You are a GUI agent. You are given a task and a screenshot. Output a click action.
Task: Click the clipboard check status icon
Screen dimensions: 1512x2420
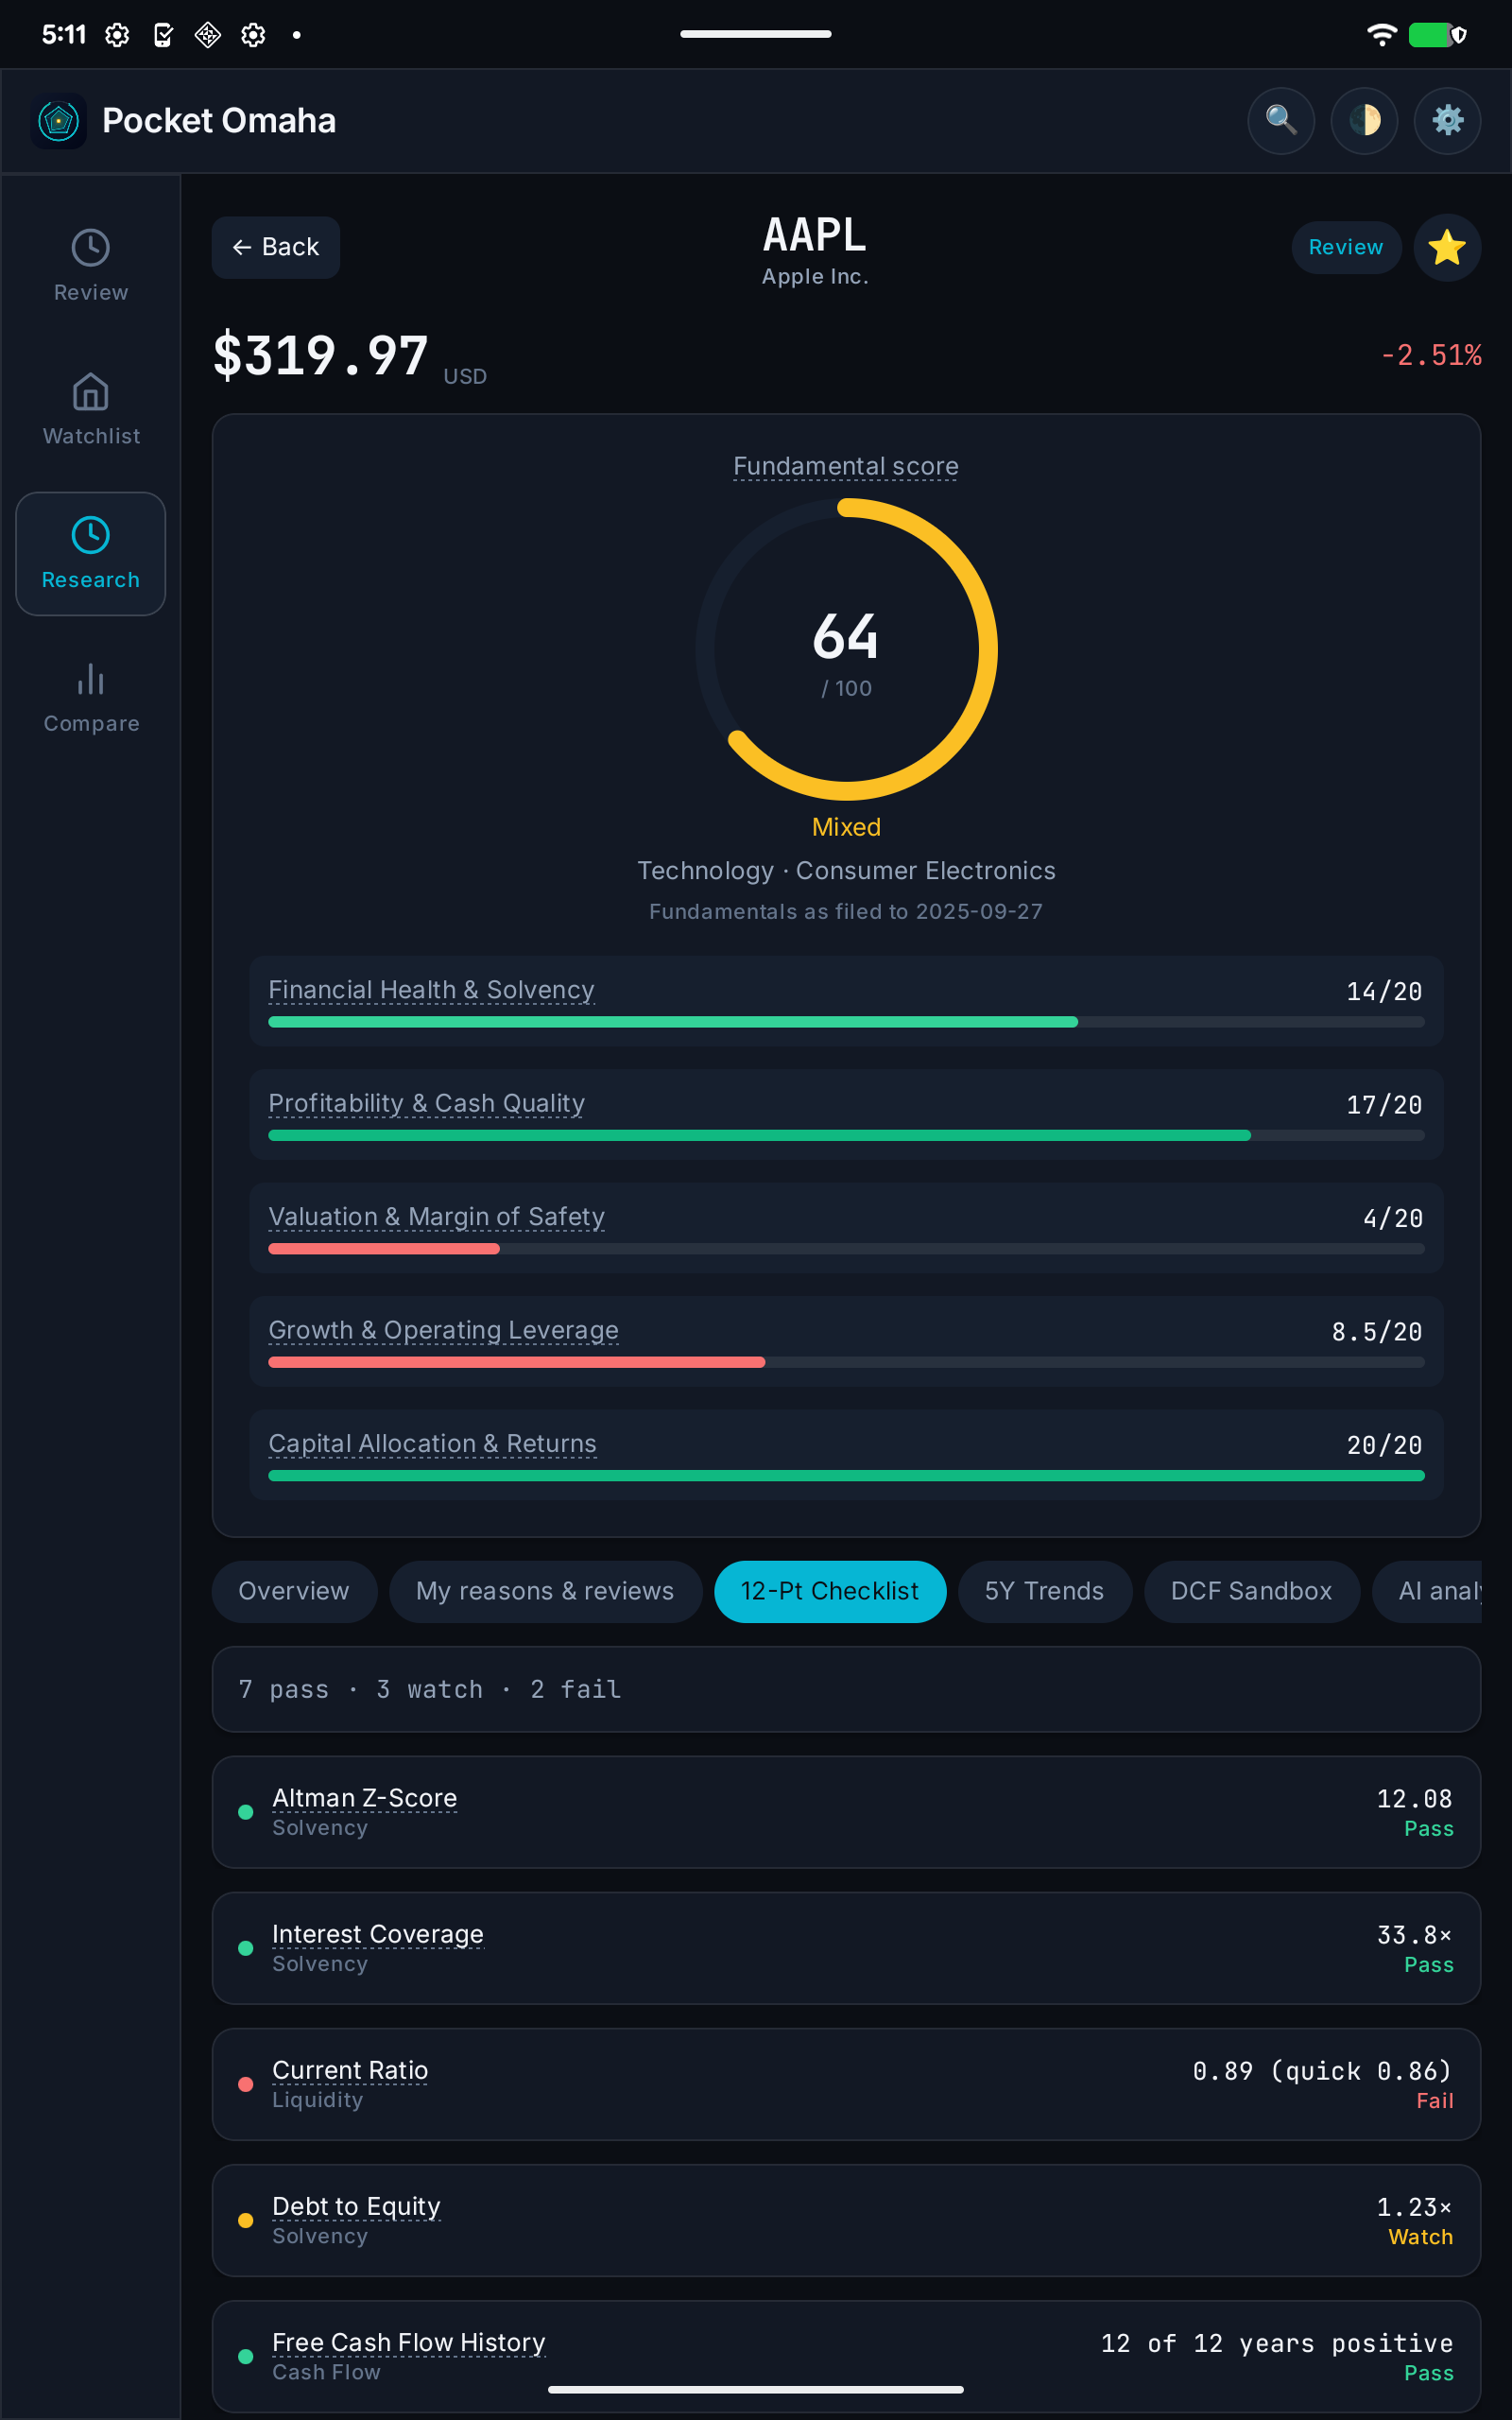(163, 35)
